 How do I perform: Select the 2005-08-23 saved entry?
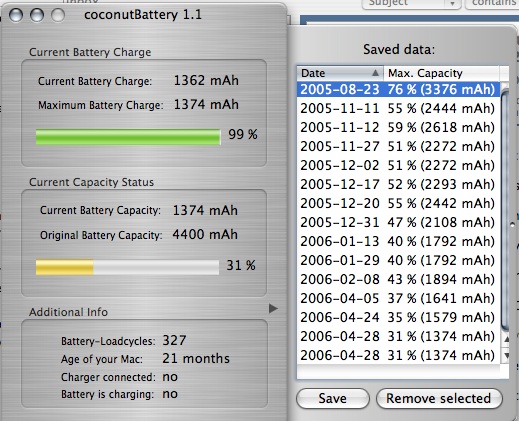(398, 89)
